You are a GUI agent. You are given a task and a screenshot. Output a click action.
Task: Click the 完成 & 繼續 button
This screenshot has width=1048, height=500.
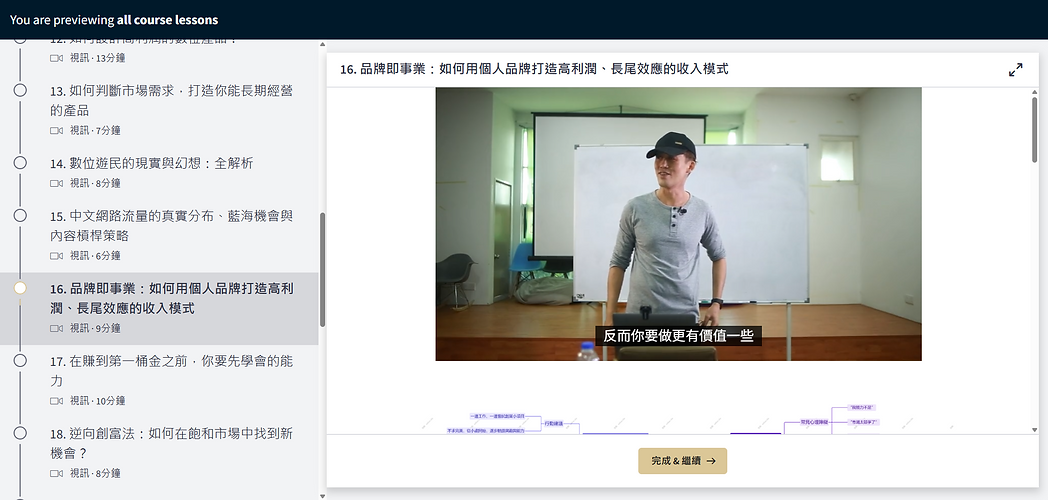(682, 461)
